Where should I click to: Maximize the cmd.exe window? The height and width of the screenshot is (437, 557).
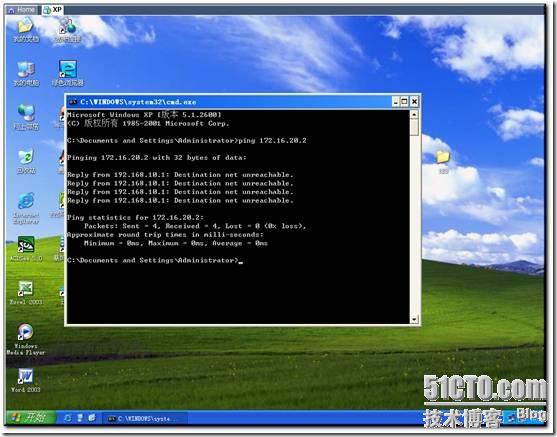coord(405,102)
